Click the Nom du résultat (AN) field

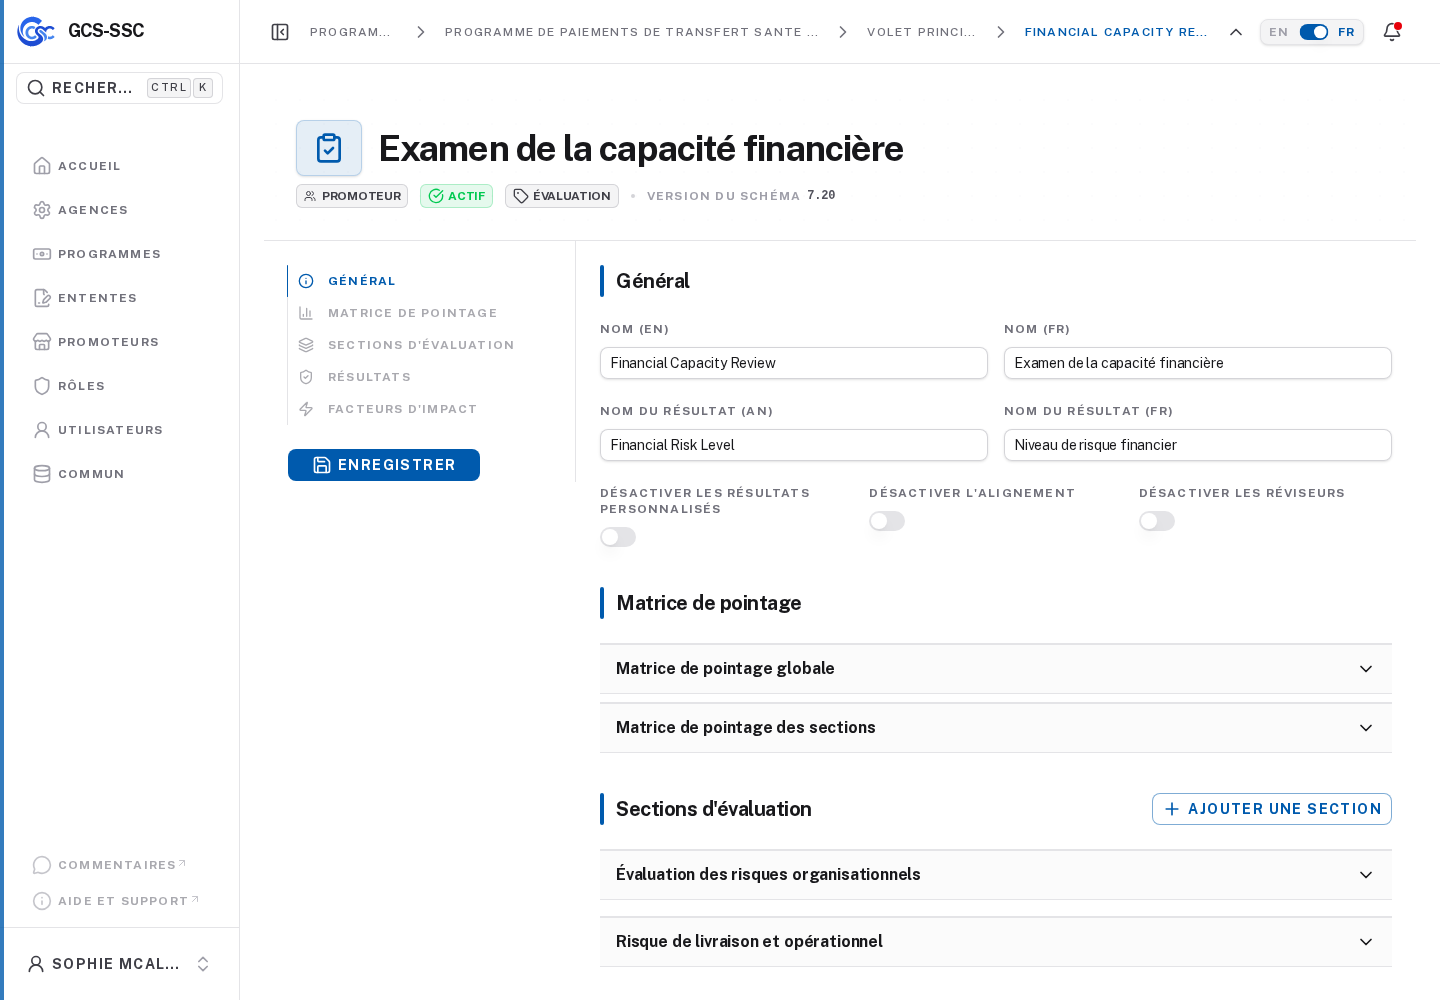[x=794, y=445]
